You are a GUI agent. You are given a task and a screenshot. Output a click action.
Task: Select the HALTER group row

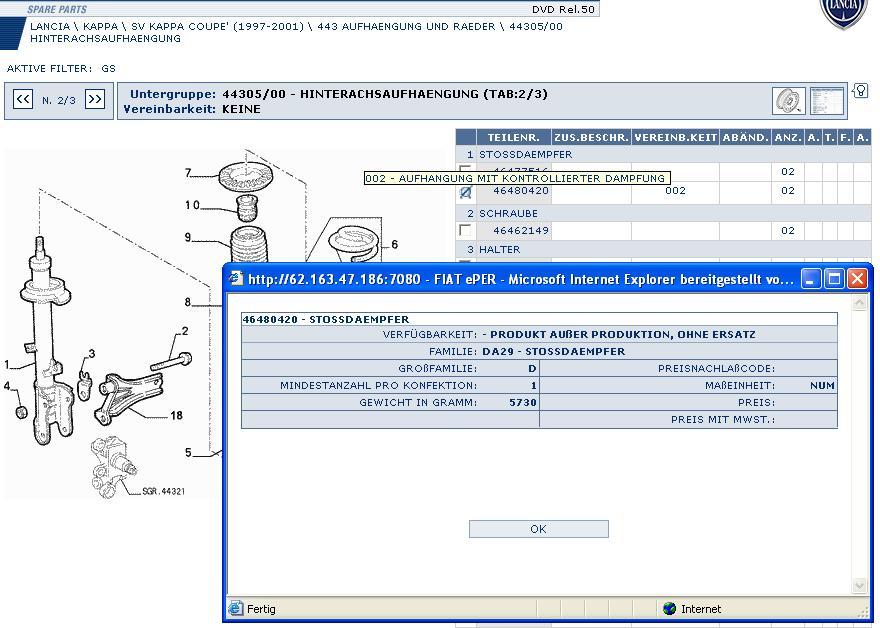pyautogui.click(x=663, y=249)
